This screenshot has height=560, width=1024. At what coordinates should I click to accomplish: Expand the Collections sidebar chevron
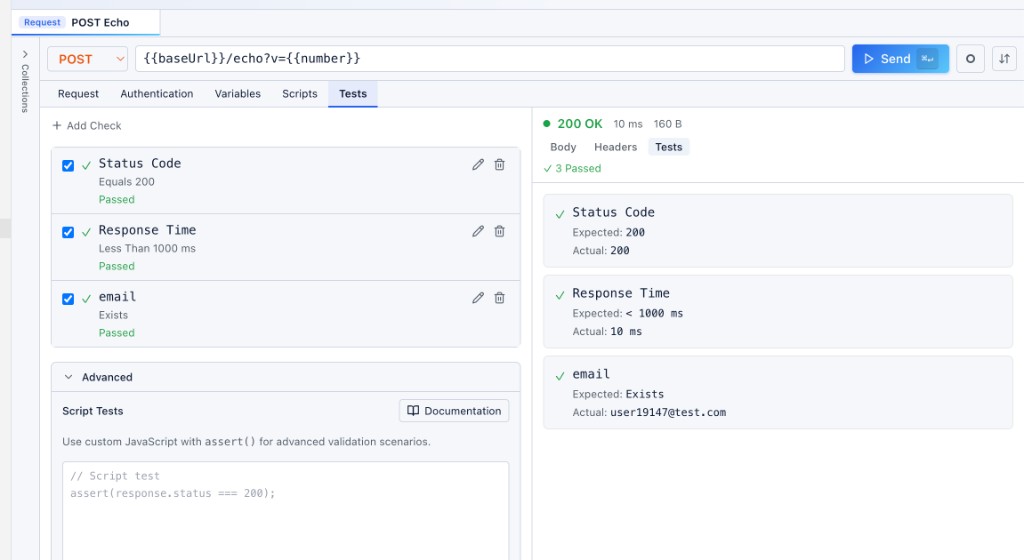[x=25, y=54]
